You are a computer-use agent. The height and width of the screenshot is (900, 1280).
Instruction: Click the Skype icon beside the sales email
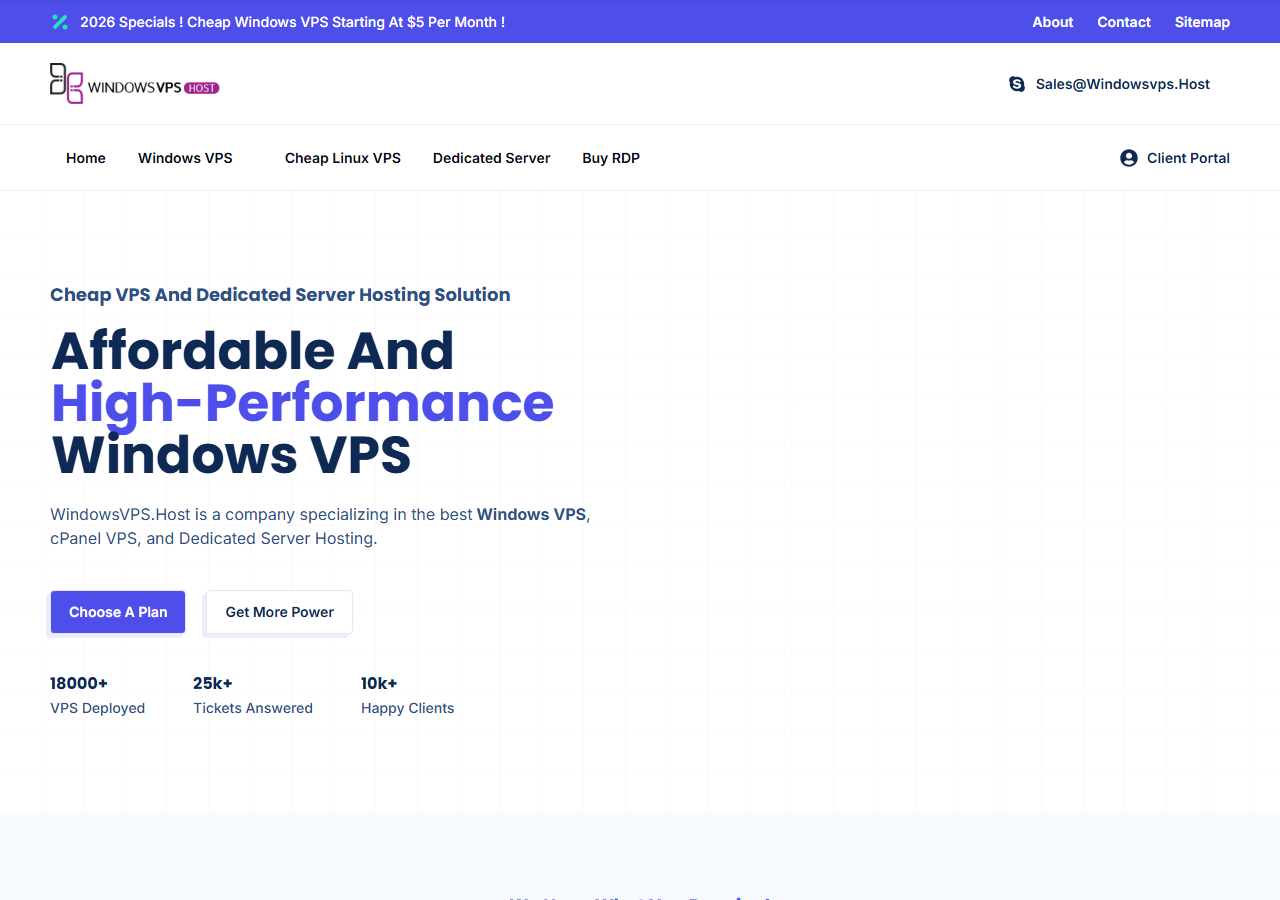(1017, 84)
